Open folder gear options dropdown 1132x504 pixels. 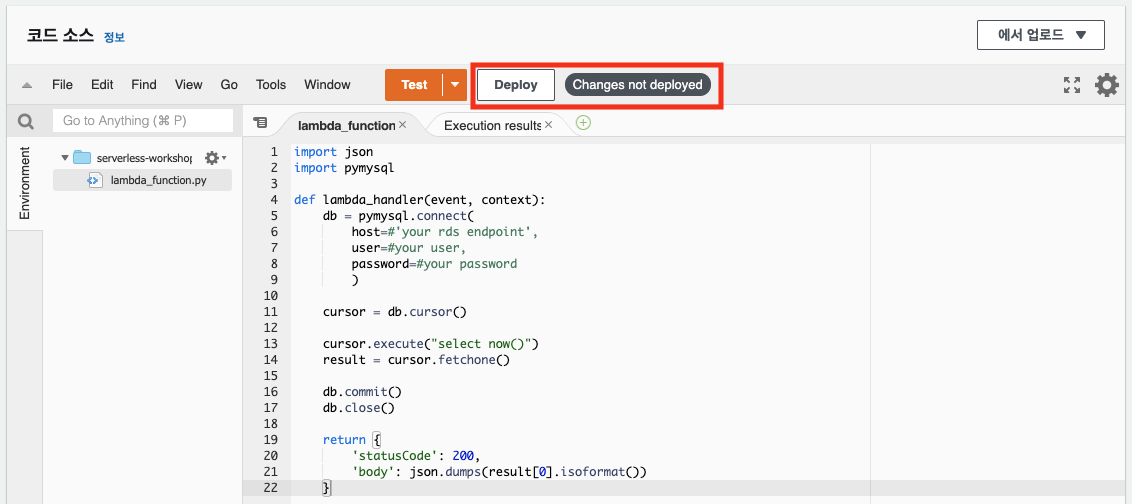click(x=215, y=157)
